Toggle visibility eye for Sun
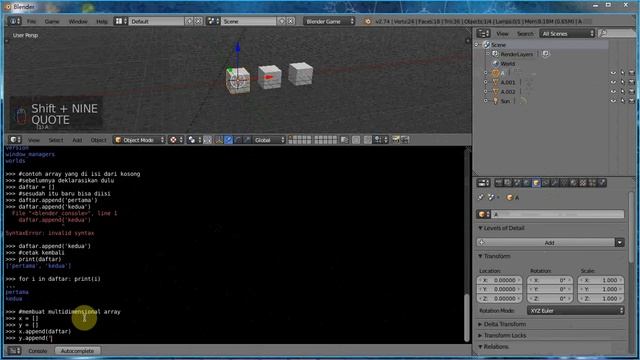This screenshot has height=360, width=640. pos(613,101)
